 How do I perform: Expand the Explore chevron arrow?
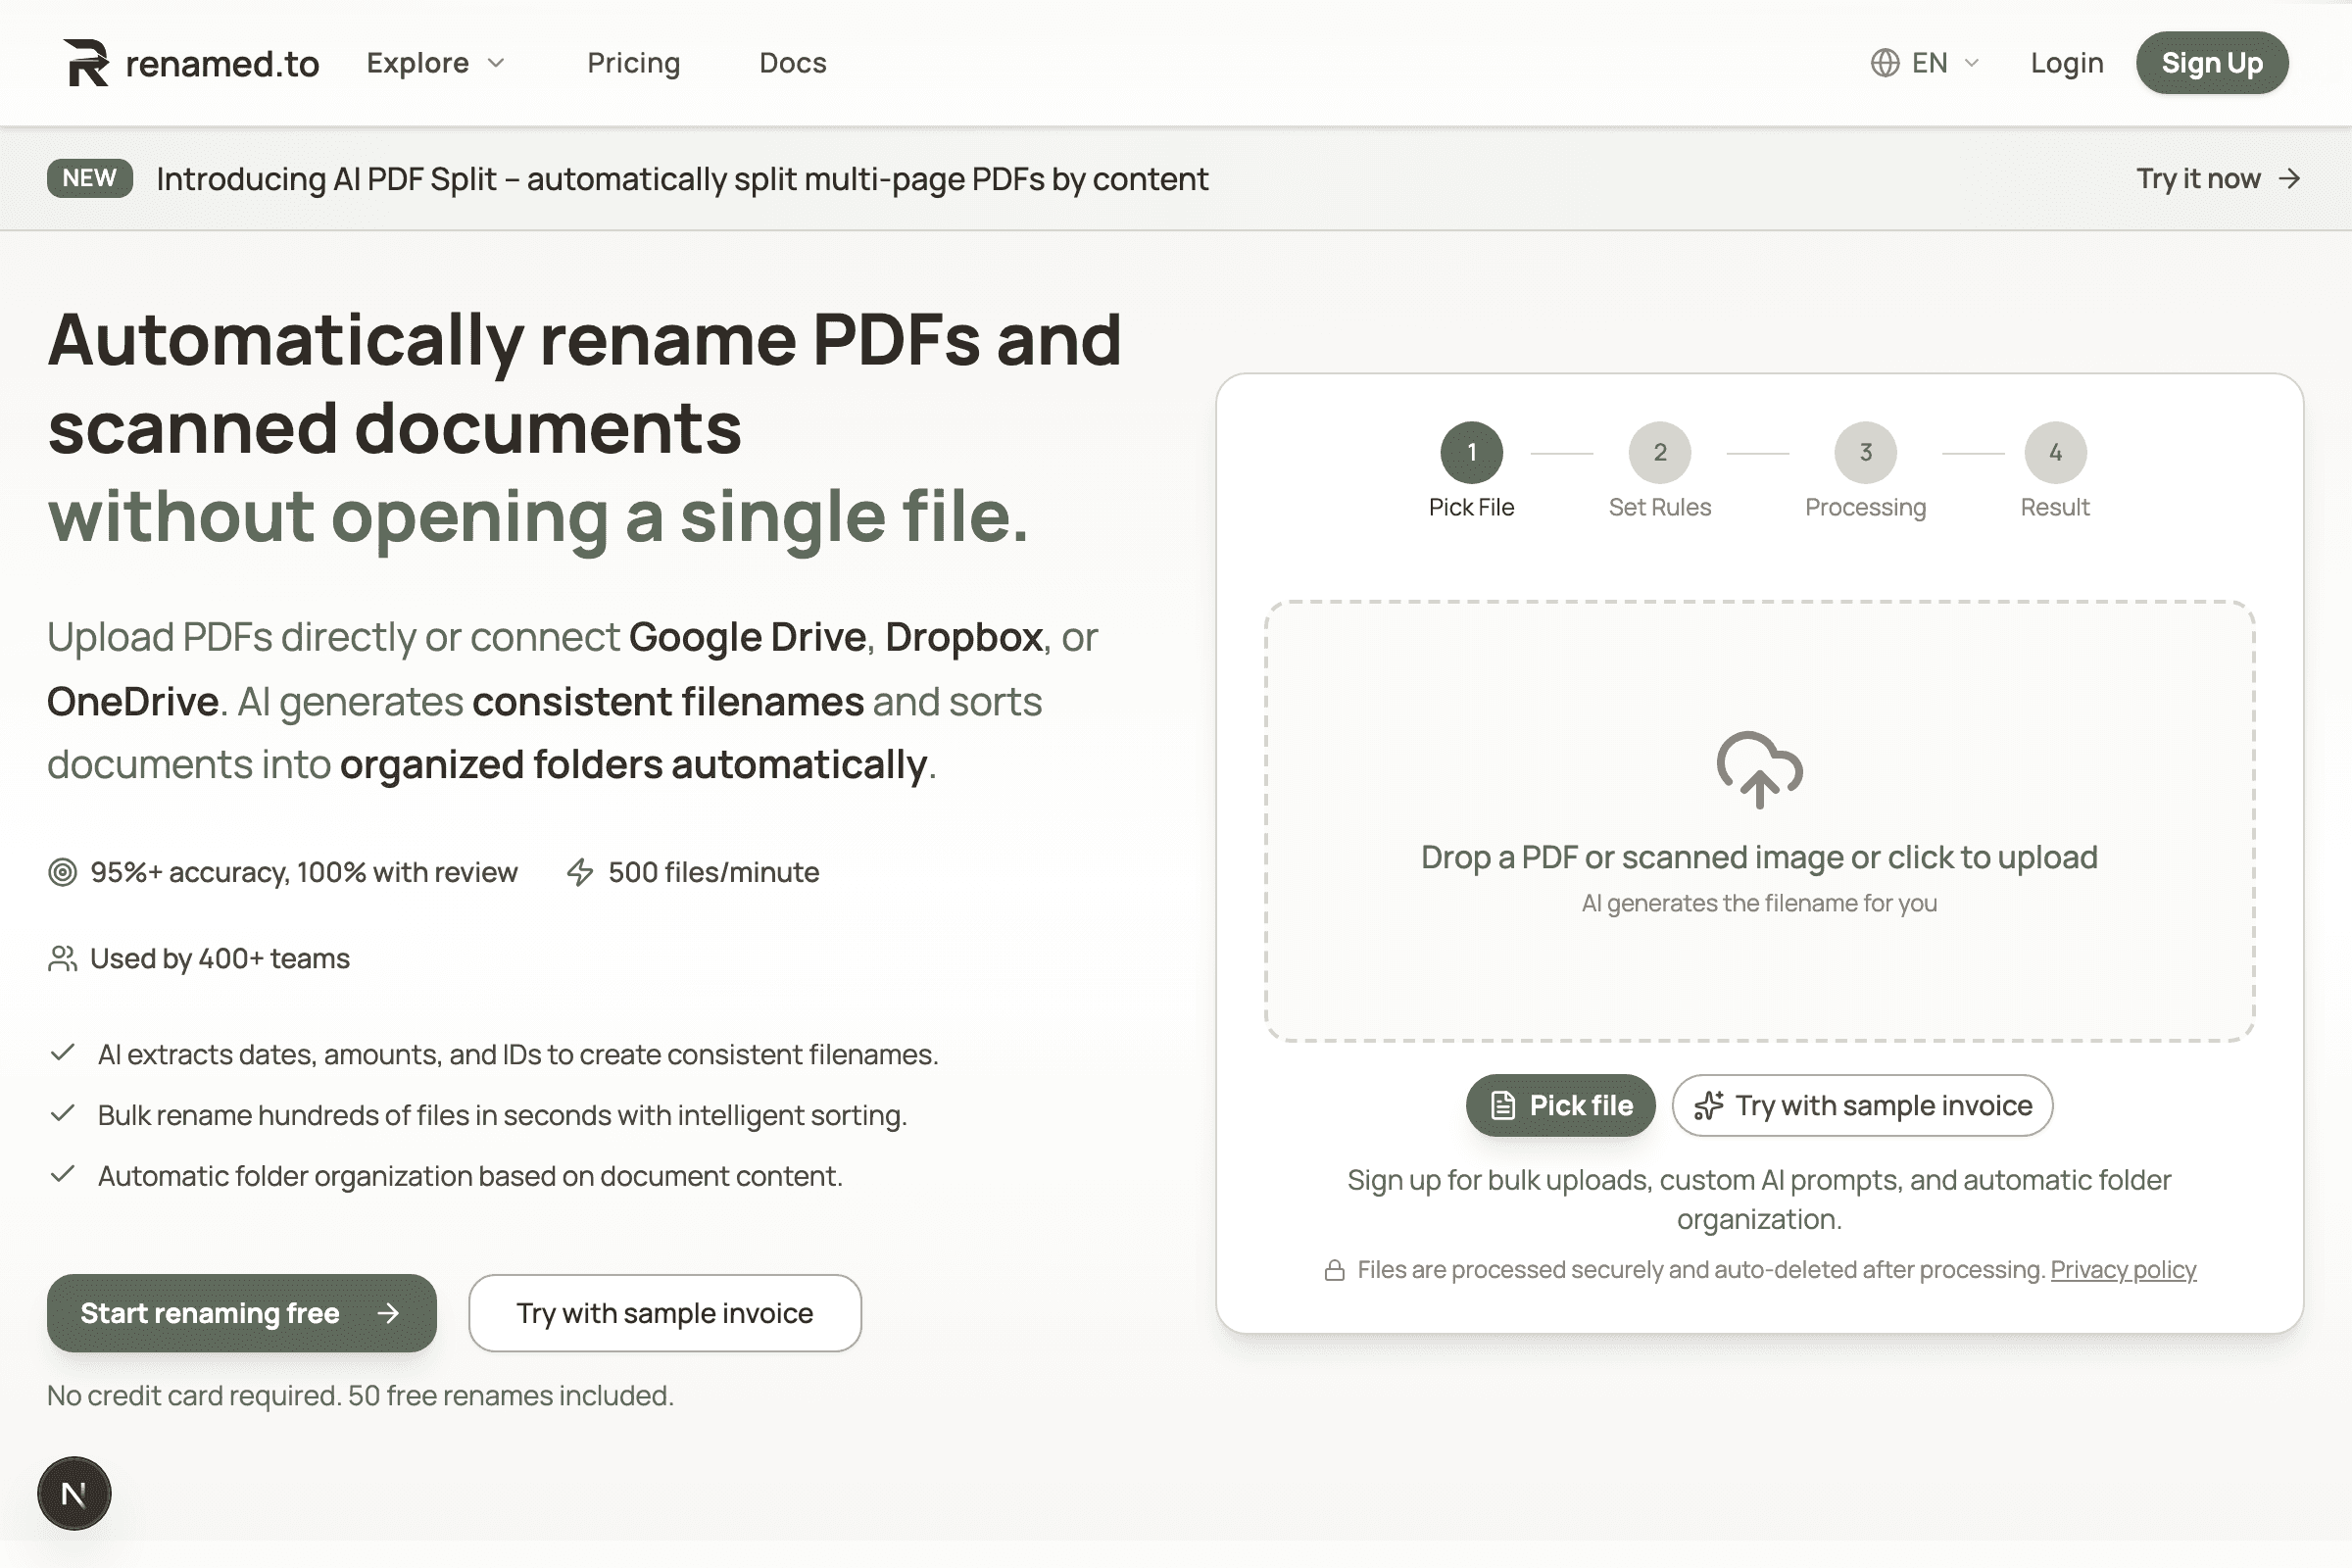pyautogui.click(x=497, y=64)
